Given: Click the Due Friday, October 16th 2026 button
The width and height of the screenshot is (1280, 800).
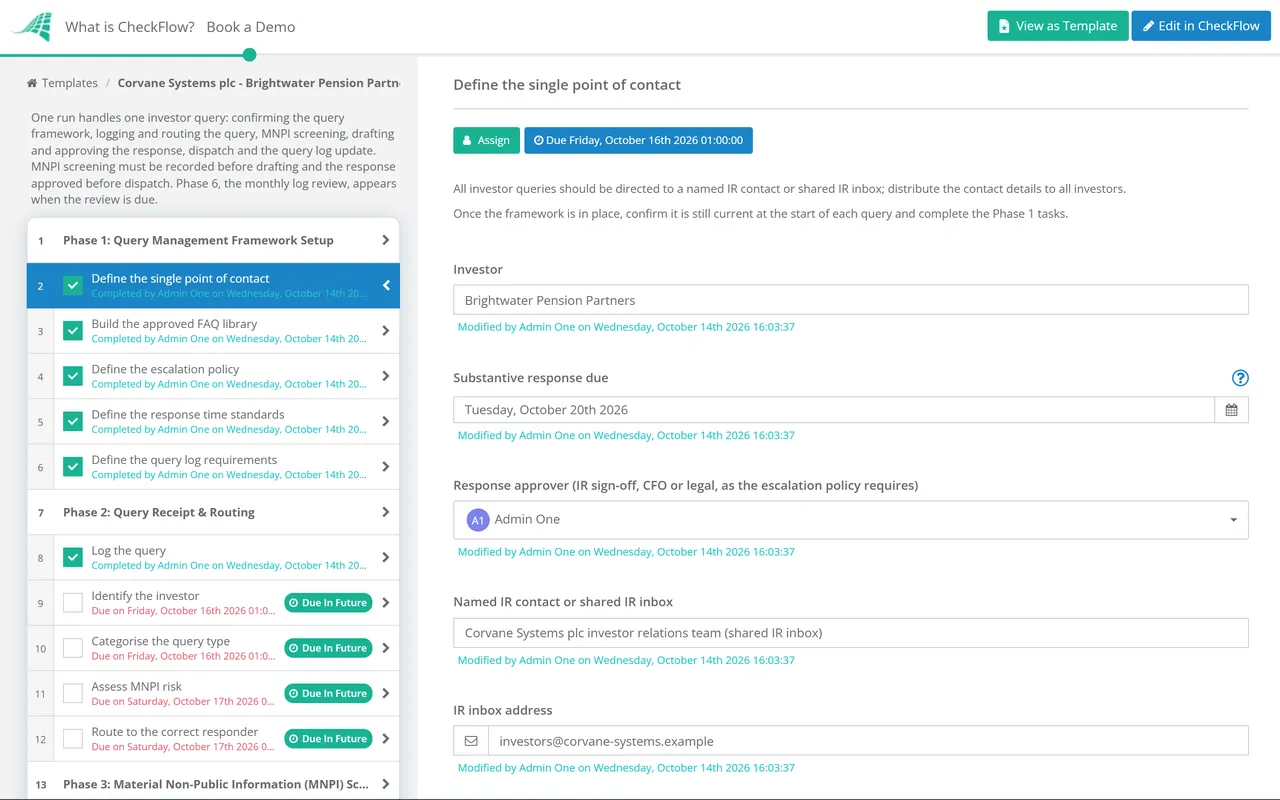Looking at the screenshot, I should click(x=638, y=140).
